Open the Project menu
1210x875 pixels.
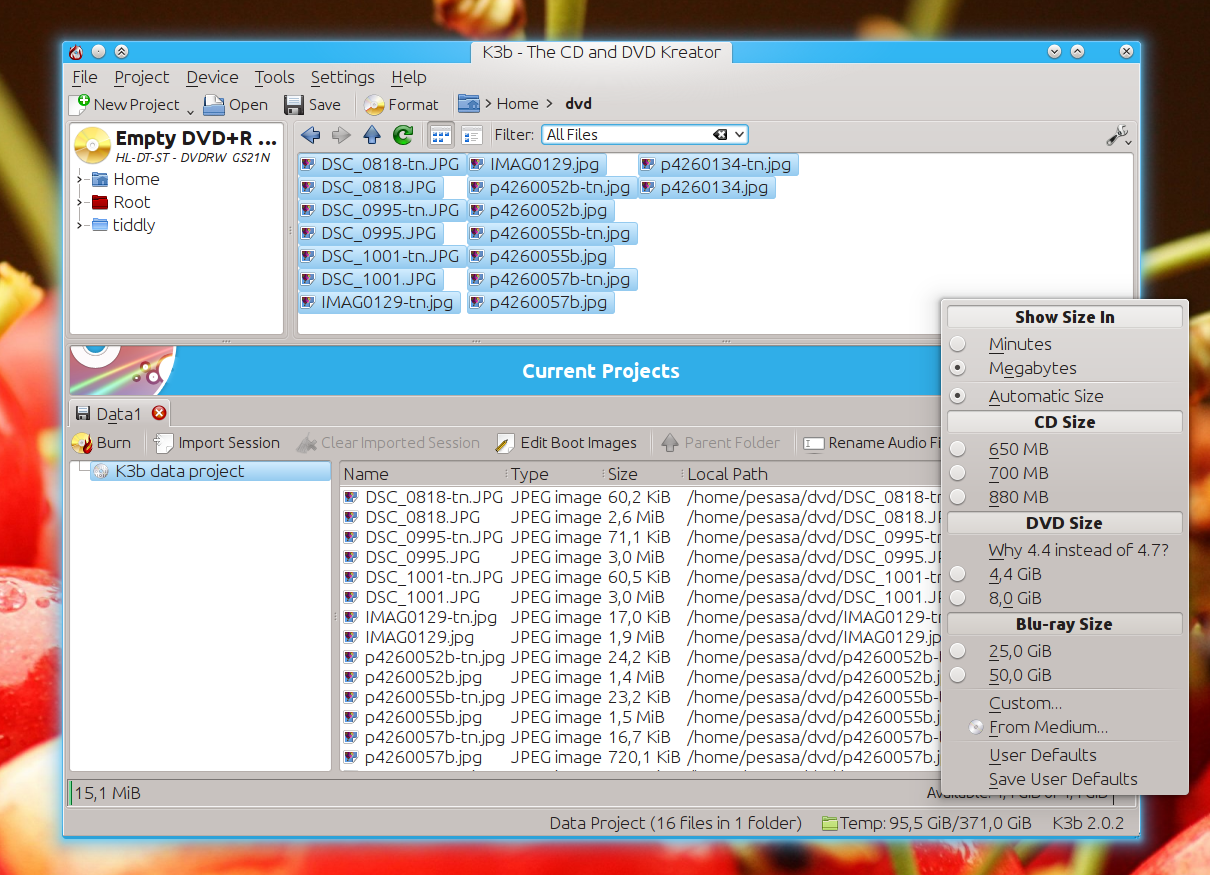point(142,77)
